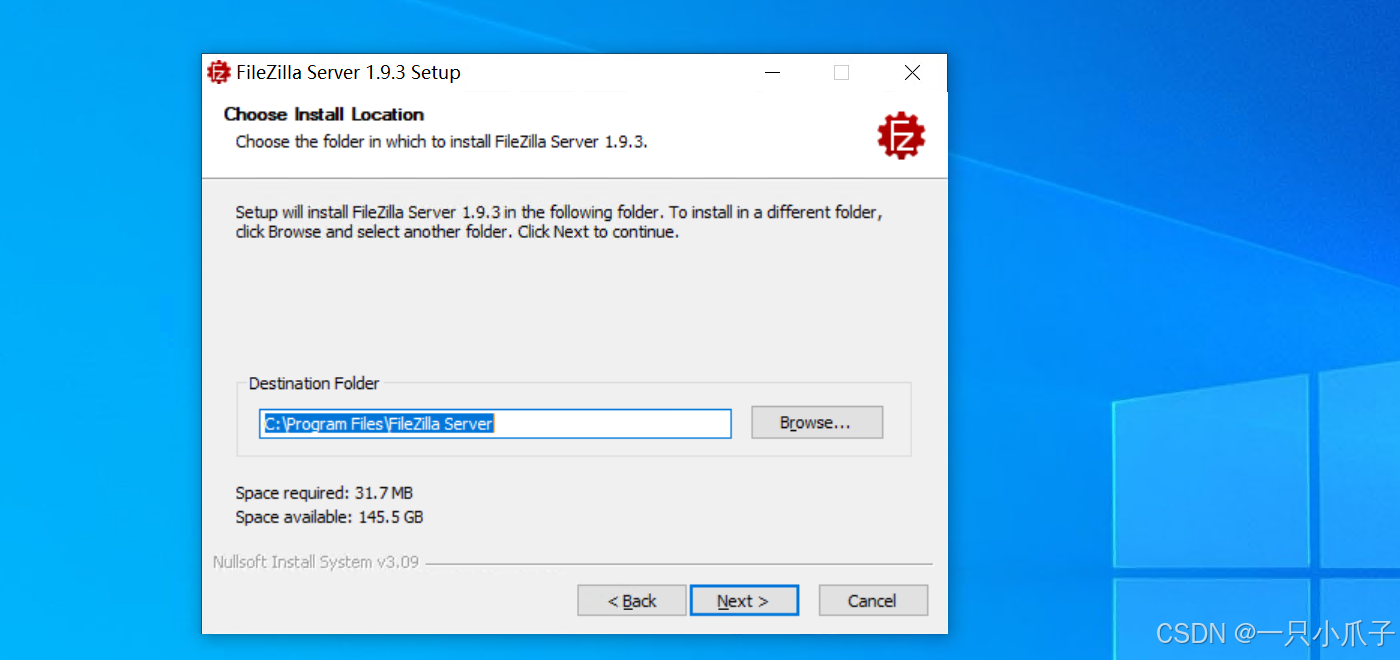This screenshot has width=1400, height=660.
Task: Click the 'FileZilla Server 1.9.3 Setup' title
Action: (x=348, y=72)
